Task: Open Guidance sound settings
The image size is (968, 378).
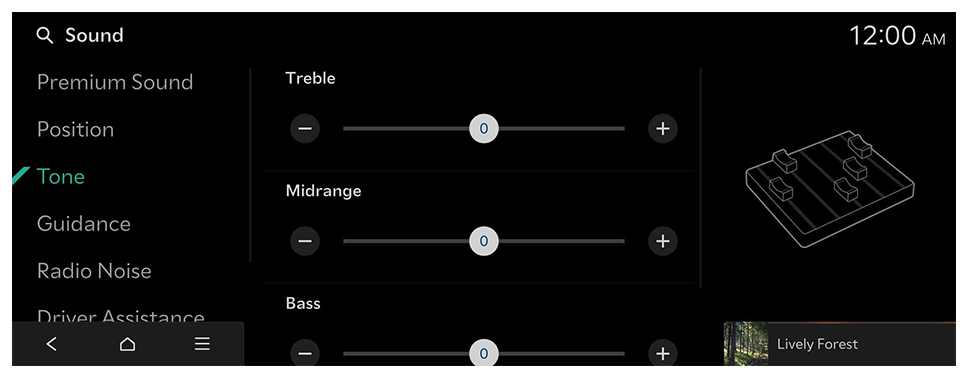Action: click(x=84, y=224)
